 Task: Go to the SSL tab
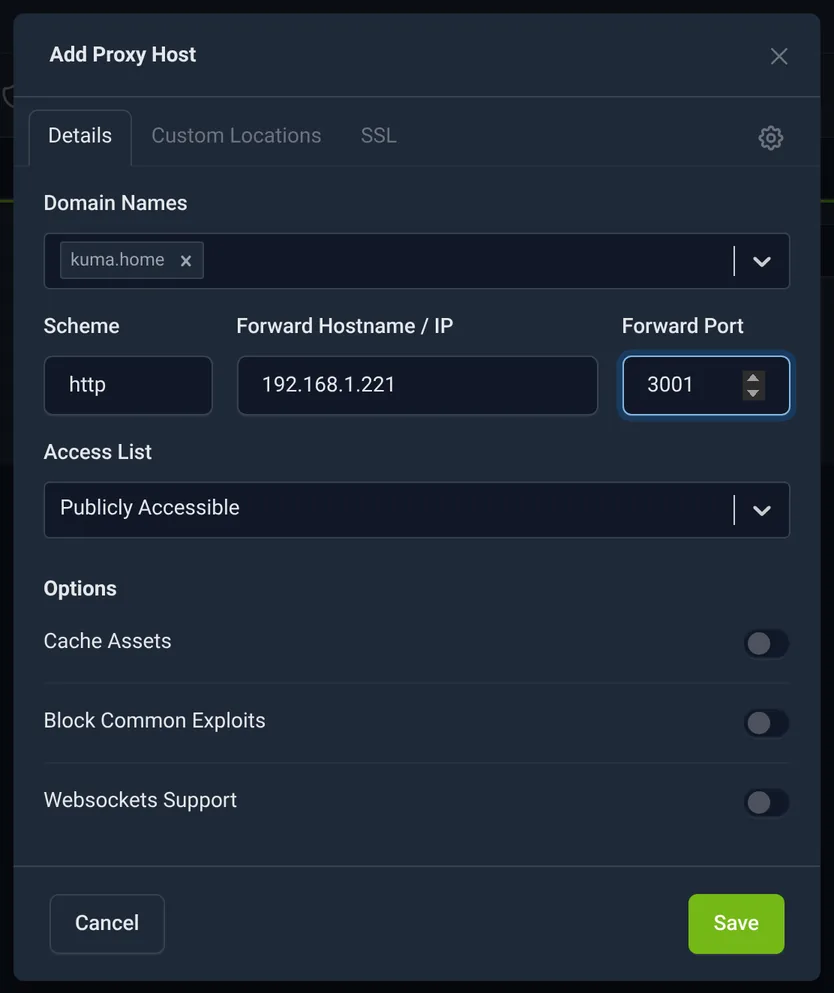click(379, 136)
